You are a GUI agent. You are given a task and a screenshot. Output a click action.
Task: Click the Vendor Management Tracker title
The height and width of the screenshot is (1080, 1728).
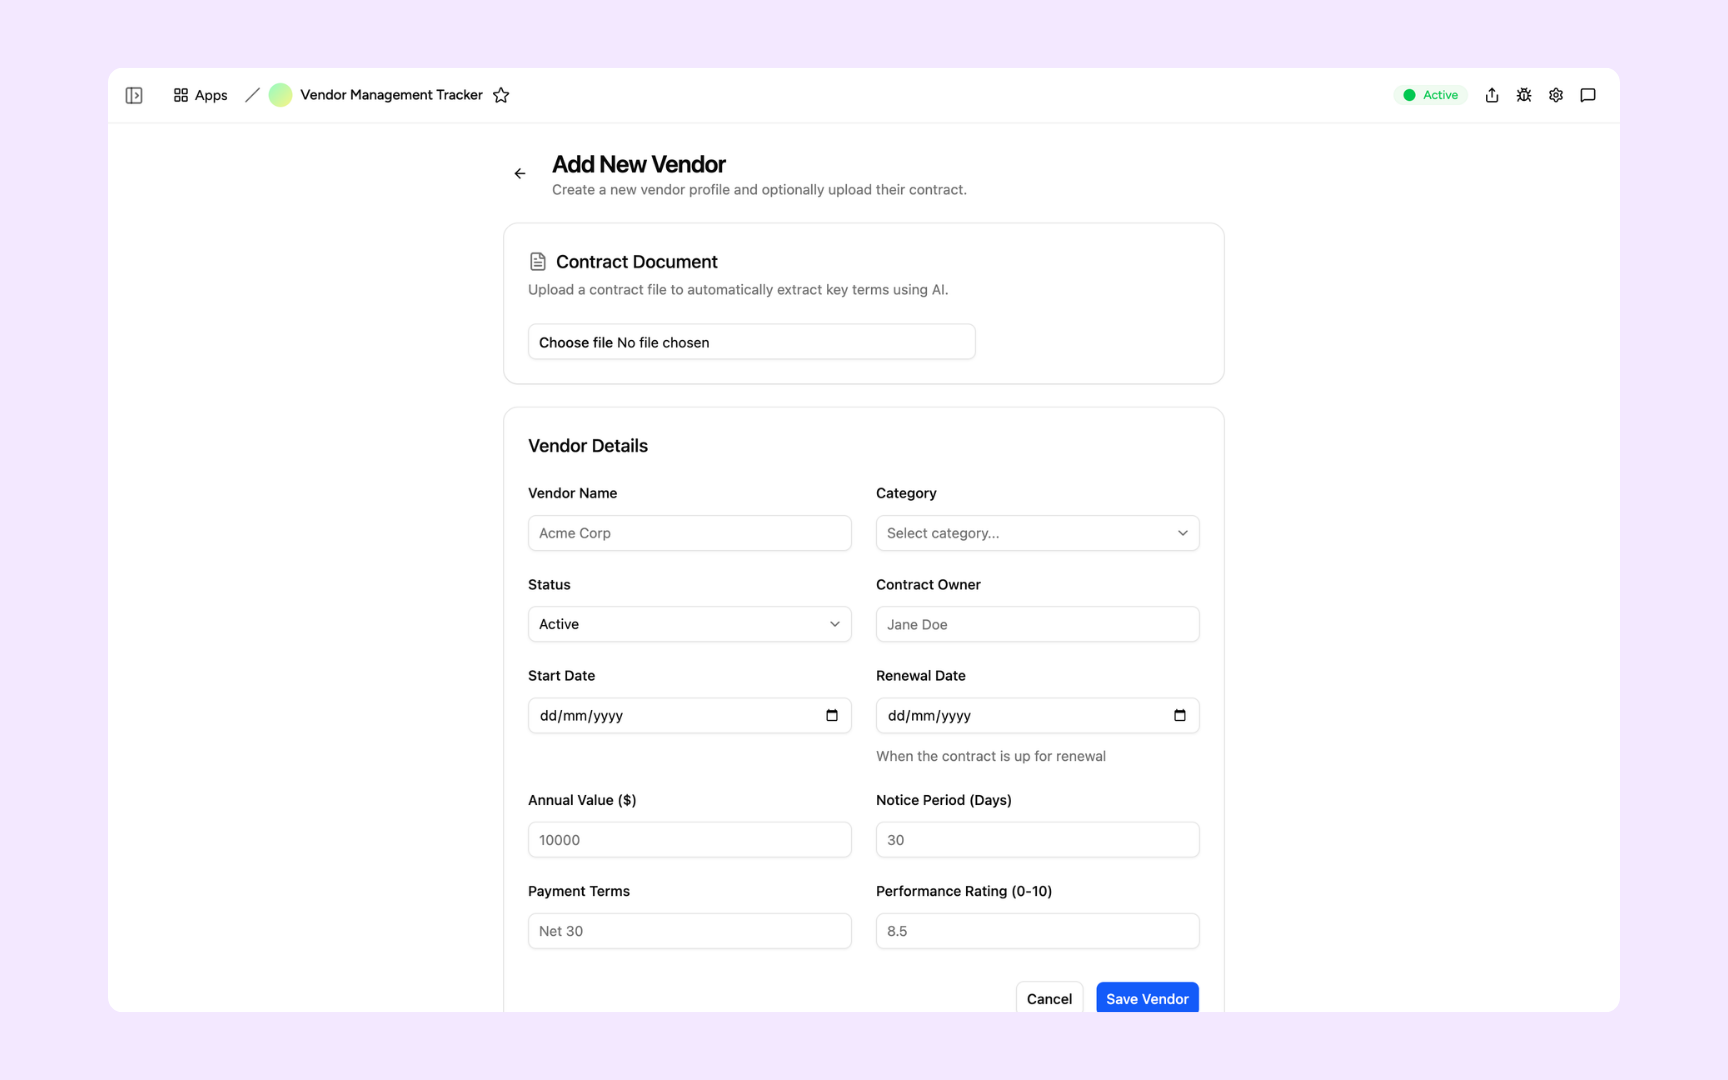coord(391,95)
